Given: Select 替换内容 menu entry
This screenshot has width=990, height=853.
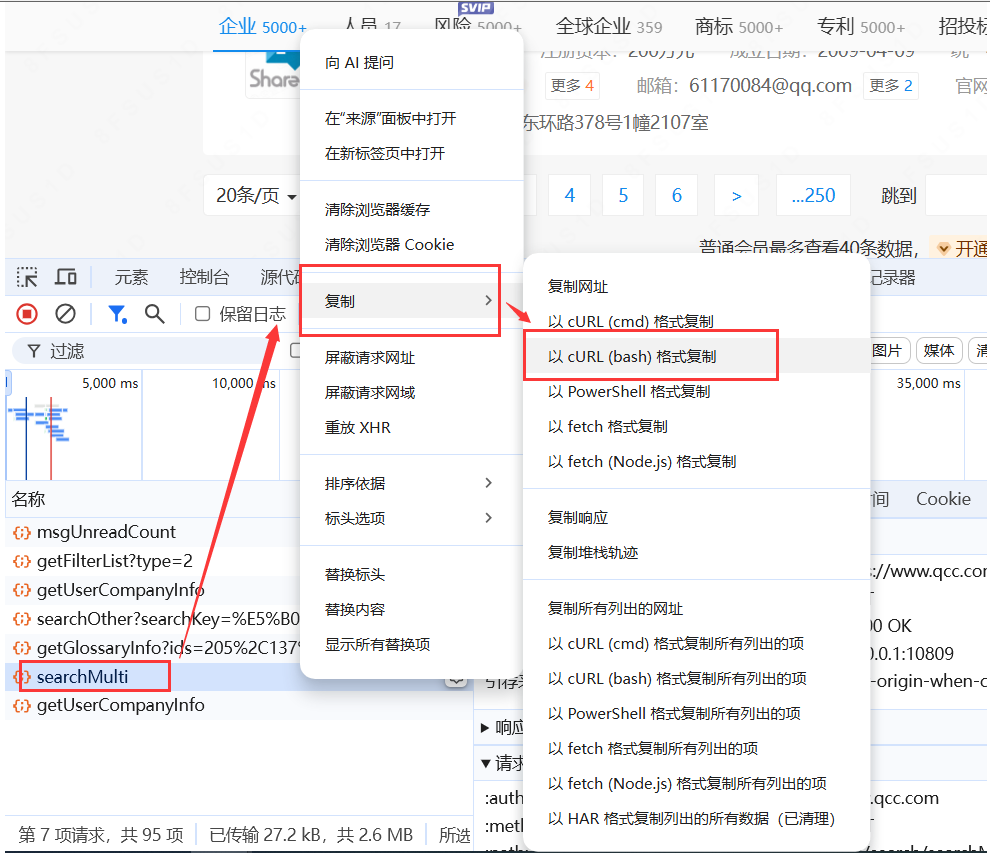Looking at the screenshot, I should [354, 609].
